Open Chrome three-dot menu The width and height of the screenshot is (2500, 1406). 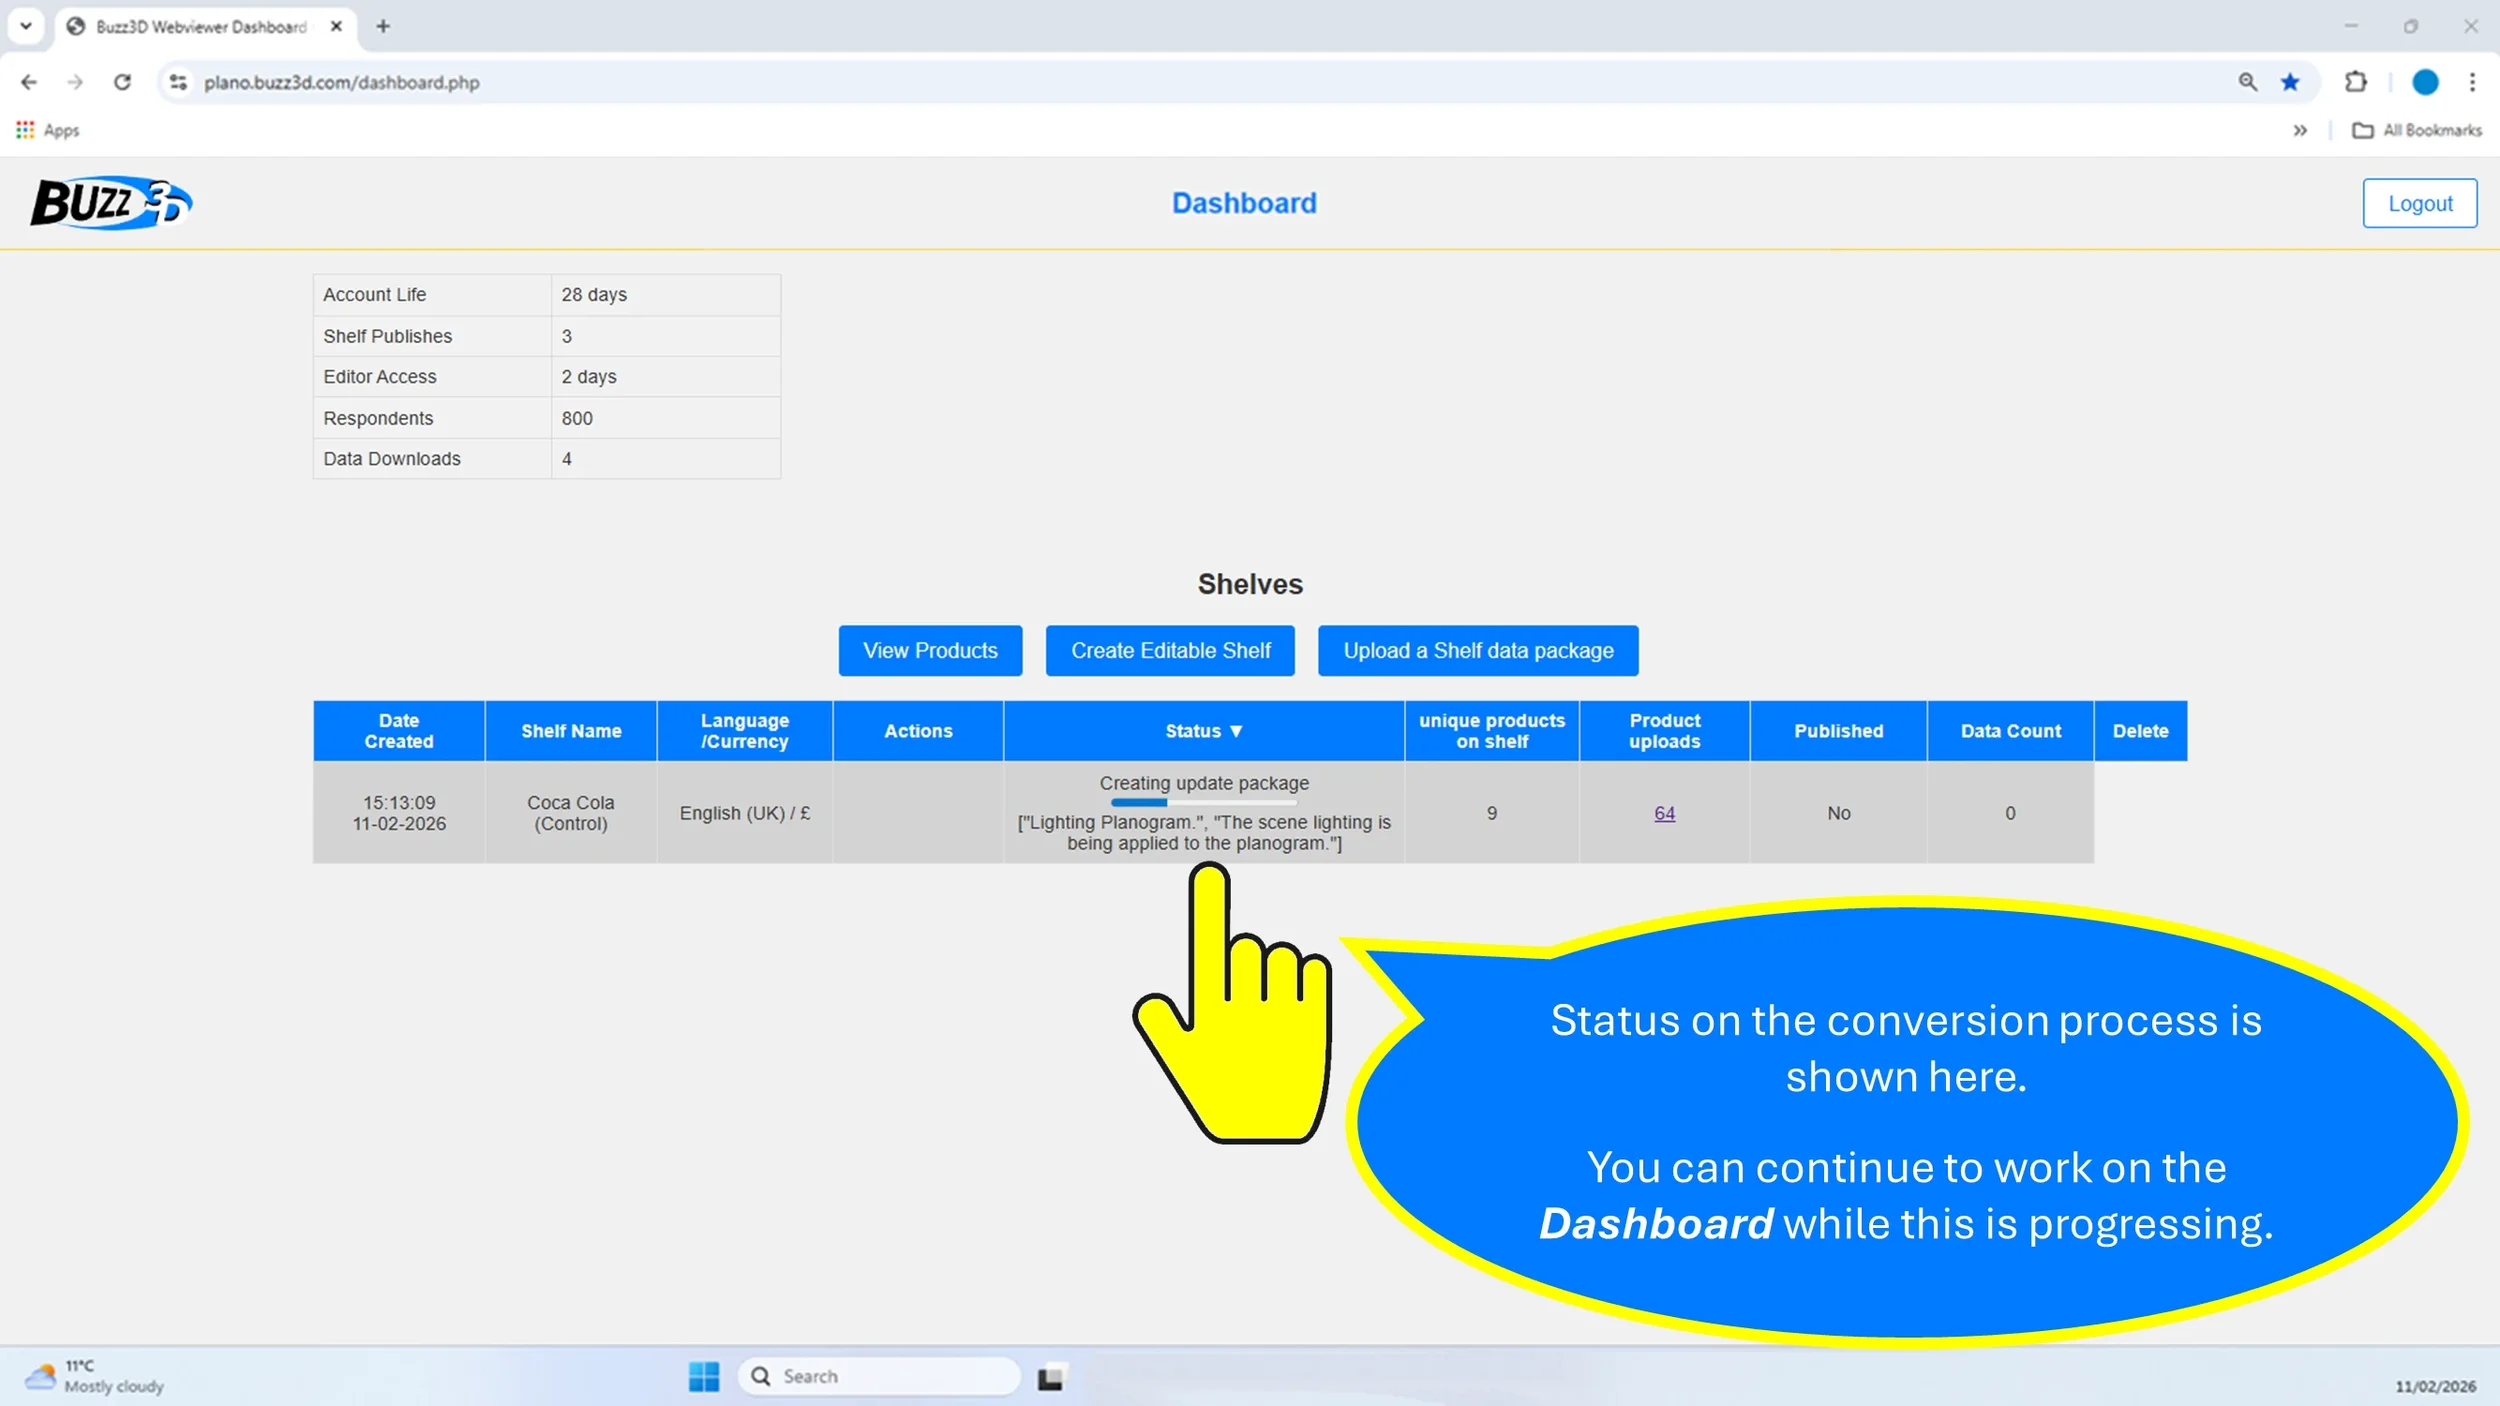click(x=2472, y=82)
